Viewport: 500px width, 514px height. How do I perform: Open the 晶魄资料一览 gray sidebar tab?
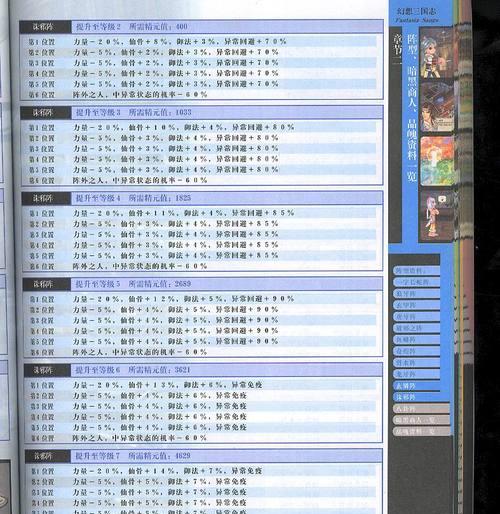pyautogui.click(x=422, y=432)
